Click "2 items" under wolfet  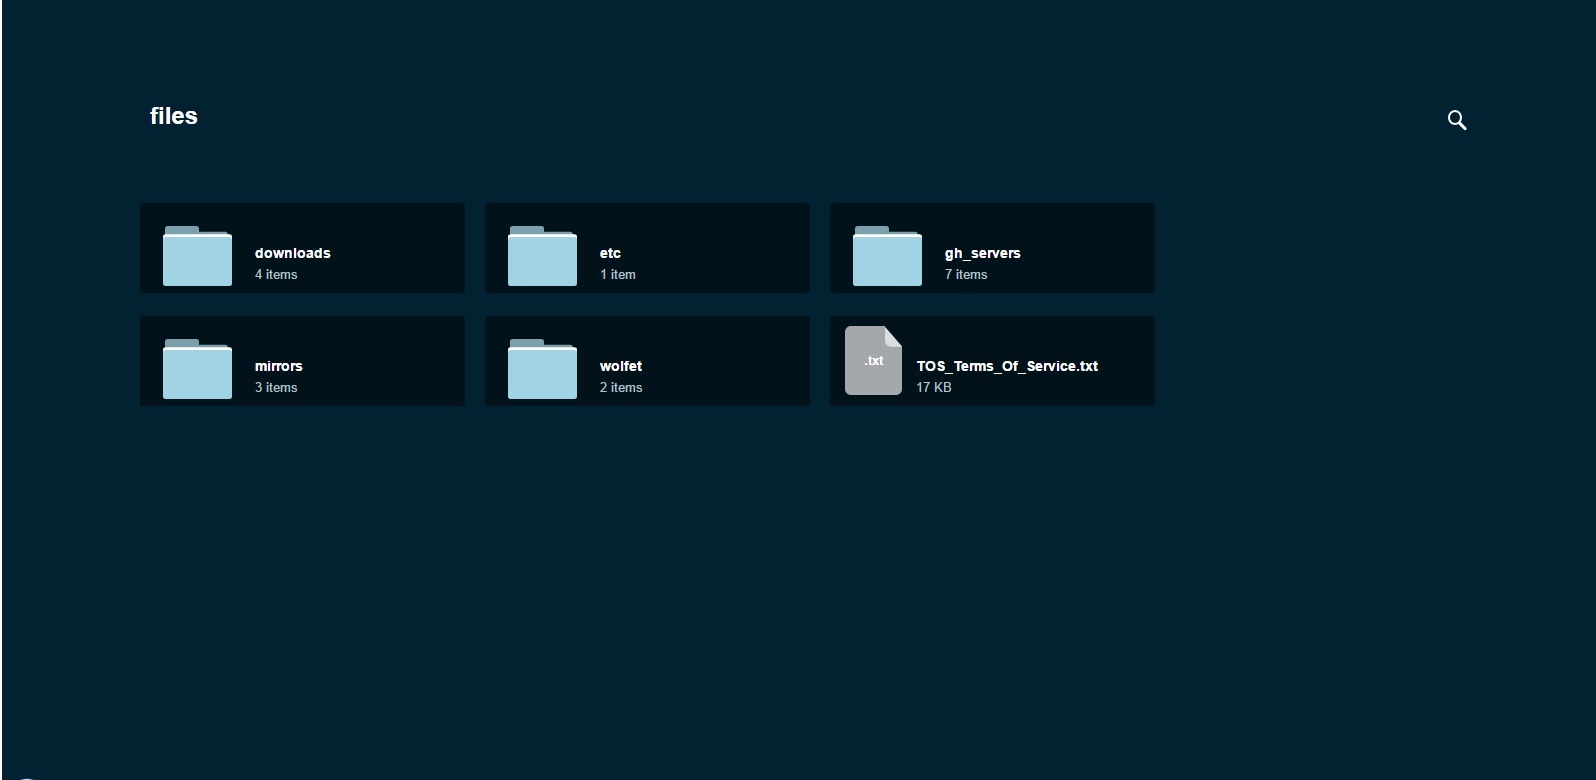pyautogui.click(x=621, y=388)
